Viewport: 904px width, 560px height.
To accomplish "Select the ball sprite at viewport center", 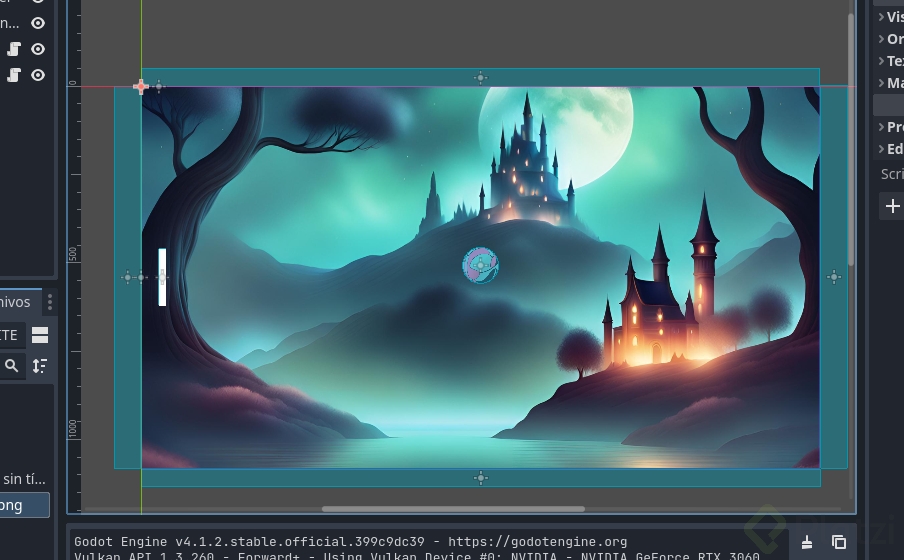I will point(481,265).
